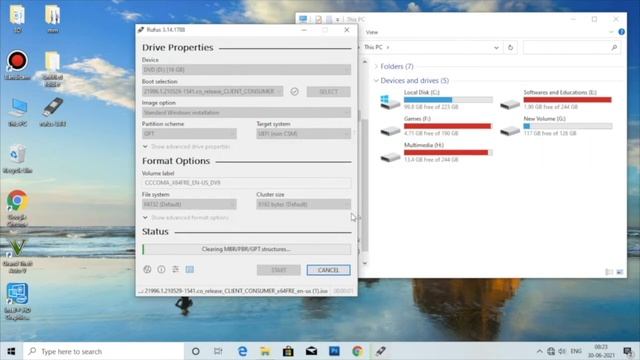Open Microsoft Store from taskbar
This screenshot has width=640, height=360.
pyautogui.click(x=288, y=351)
